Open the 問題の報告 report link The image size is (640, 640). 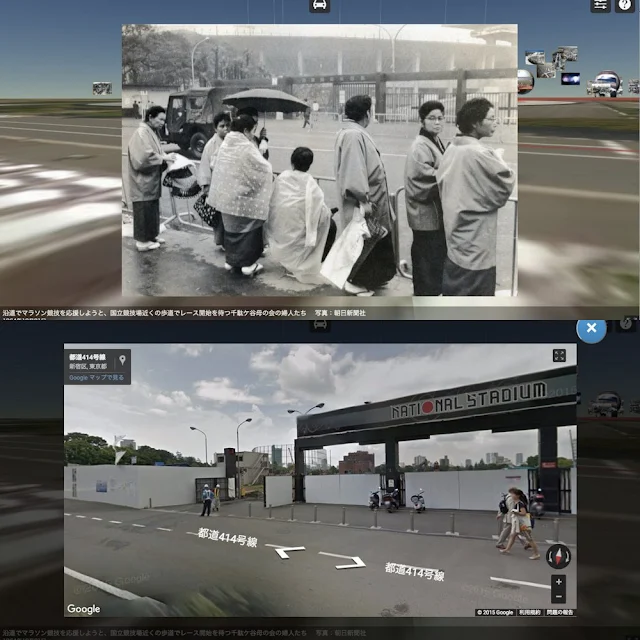click(560, 612)
